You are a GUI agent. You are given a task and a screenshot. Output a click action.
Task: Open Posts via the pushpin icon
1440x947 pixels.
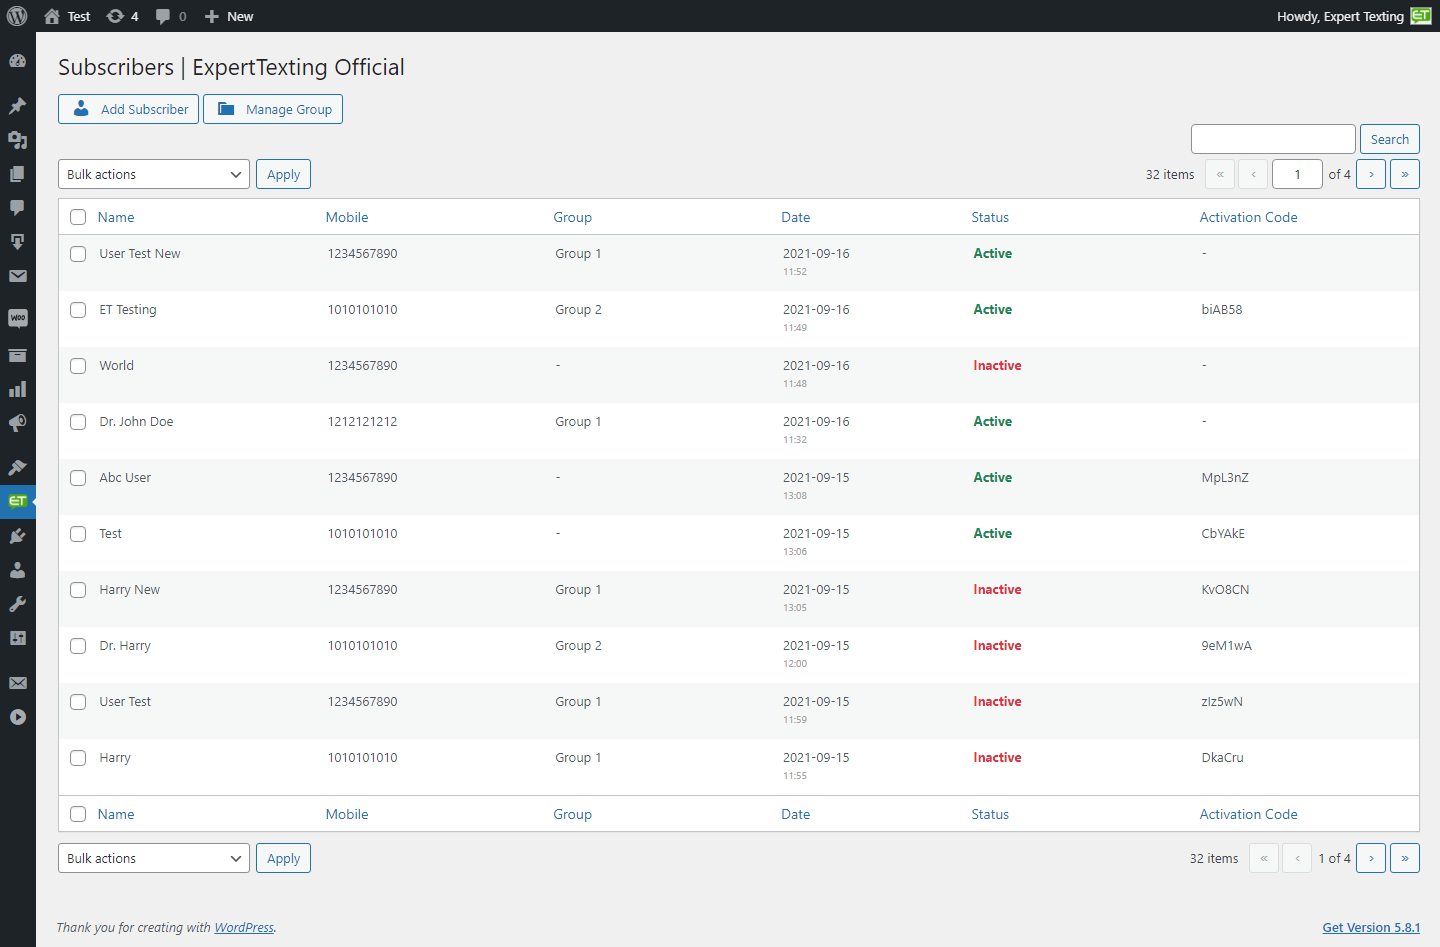pyautogui.click(x=17, y=106)
